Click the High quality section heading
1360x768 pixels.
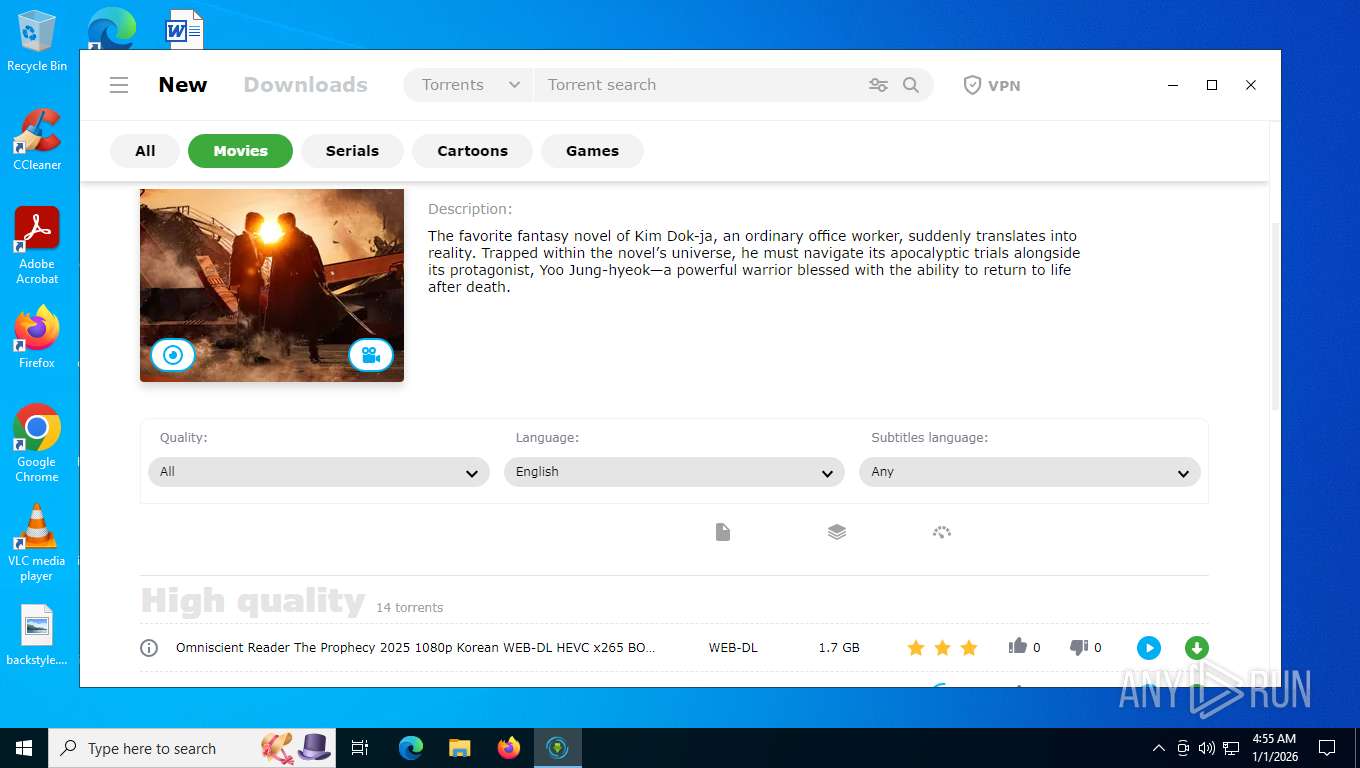tap(253, 601)
